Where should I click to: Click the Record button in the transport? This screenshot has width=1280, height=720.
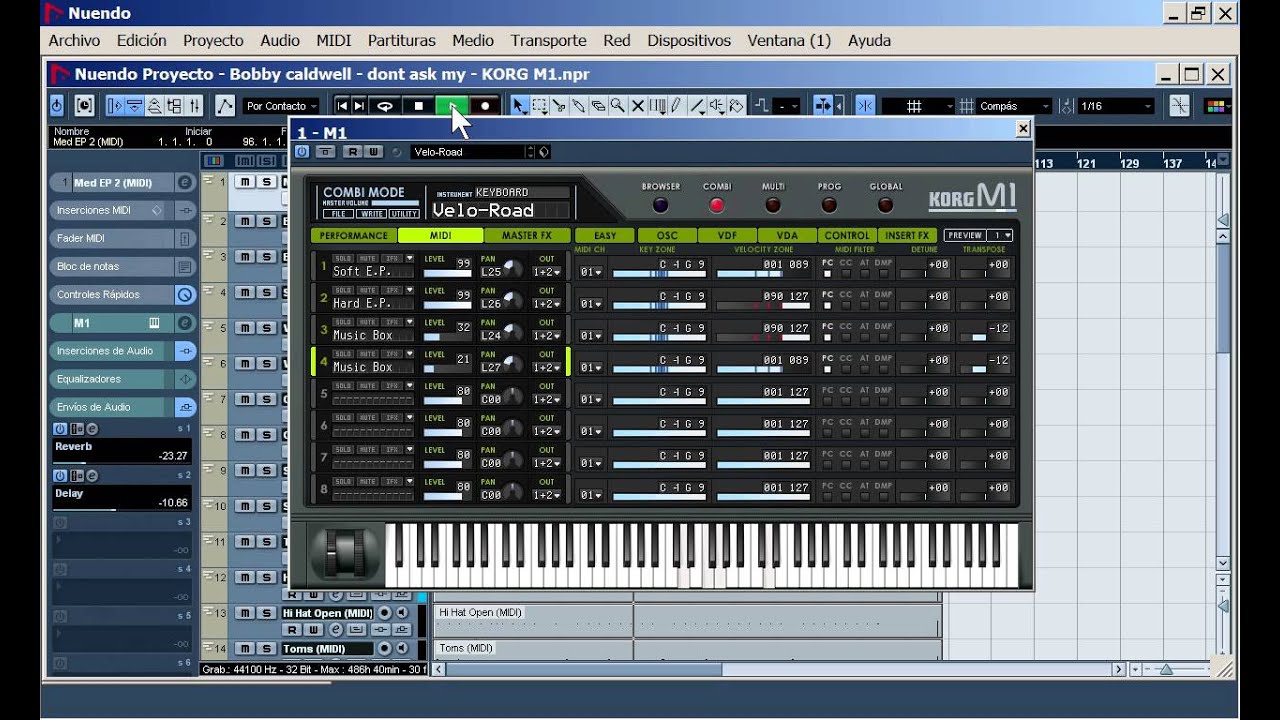click(x=485, y=105)
